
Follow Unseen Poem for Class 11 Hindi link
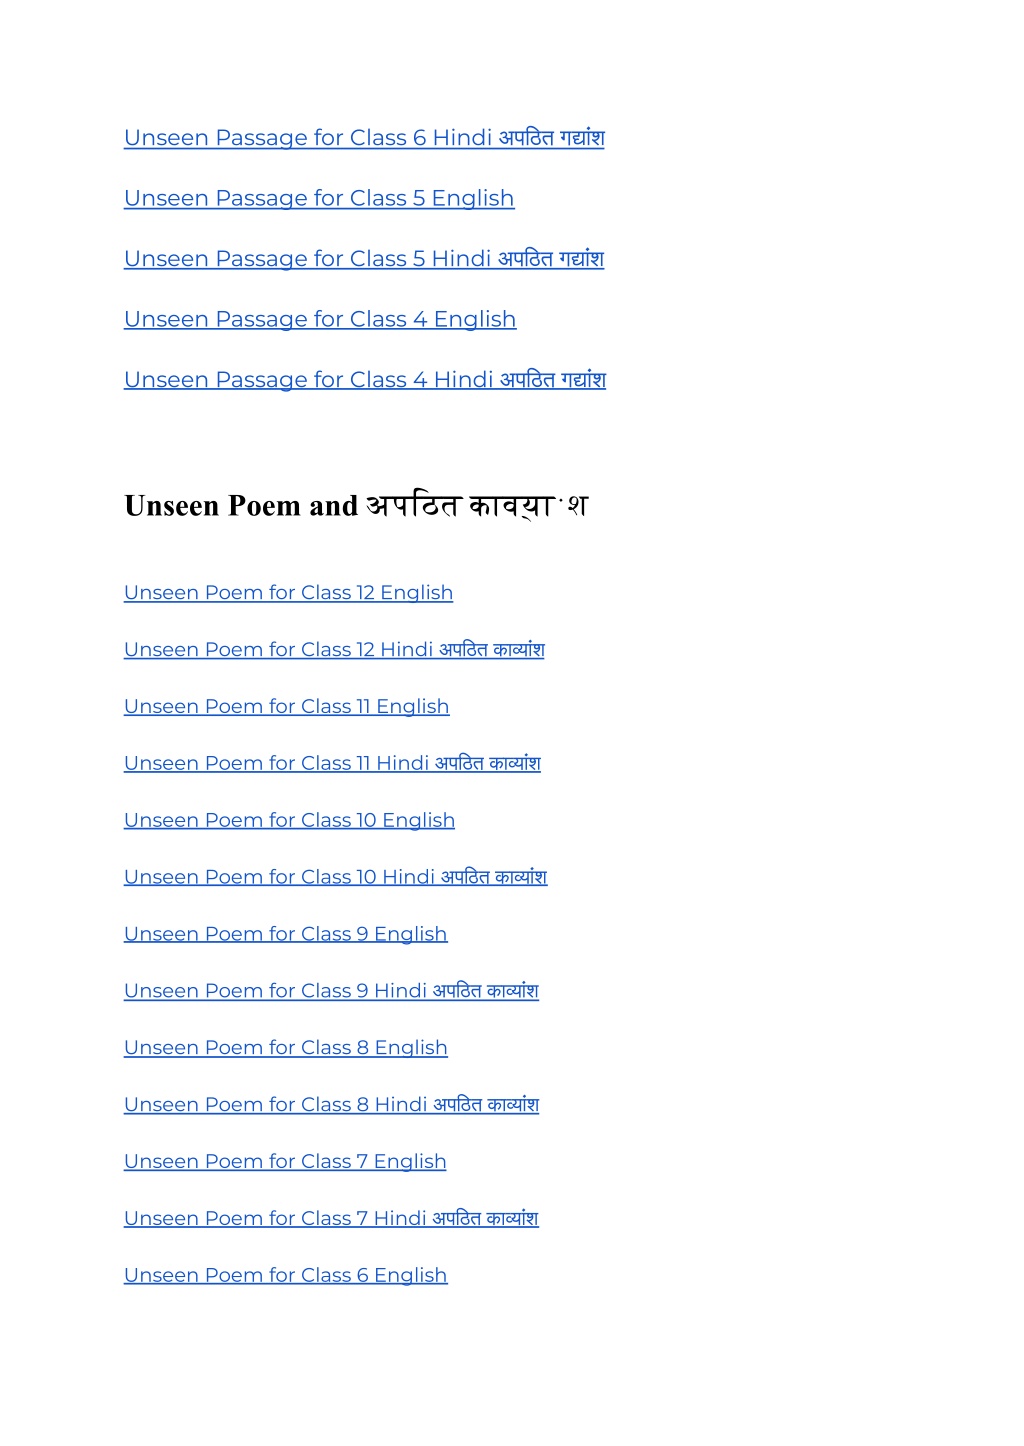[332, 763]
